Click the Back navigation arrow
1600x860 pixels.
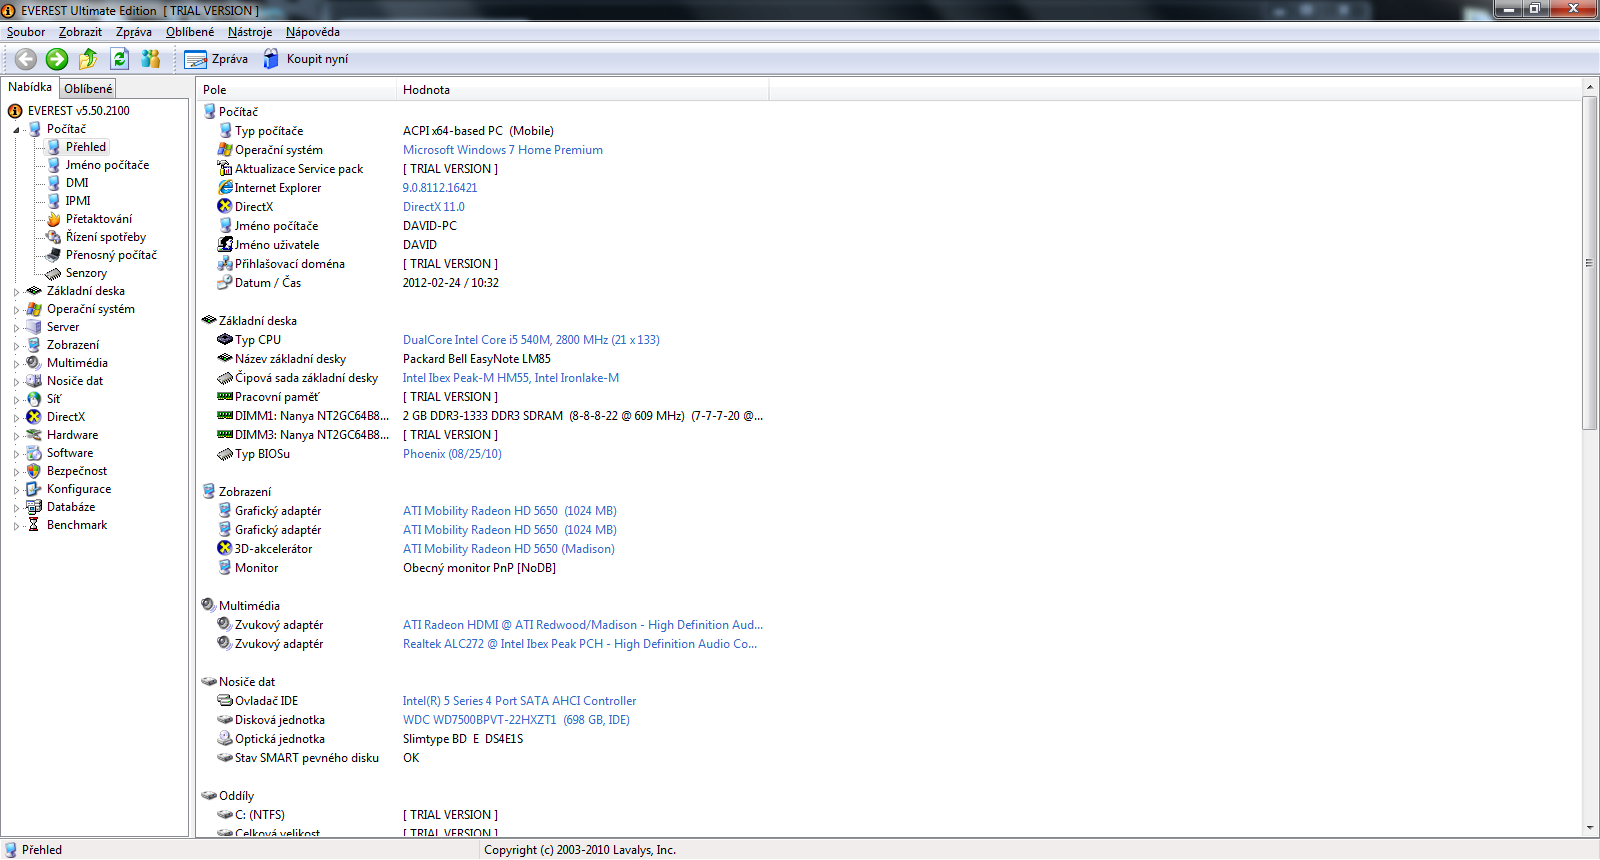pos(26,59)
